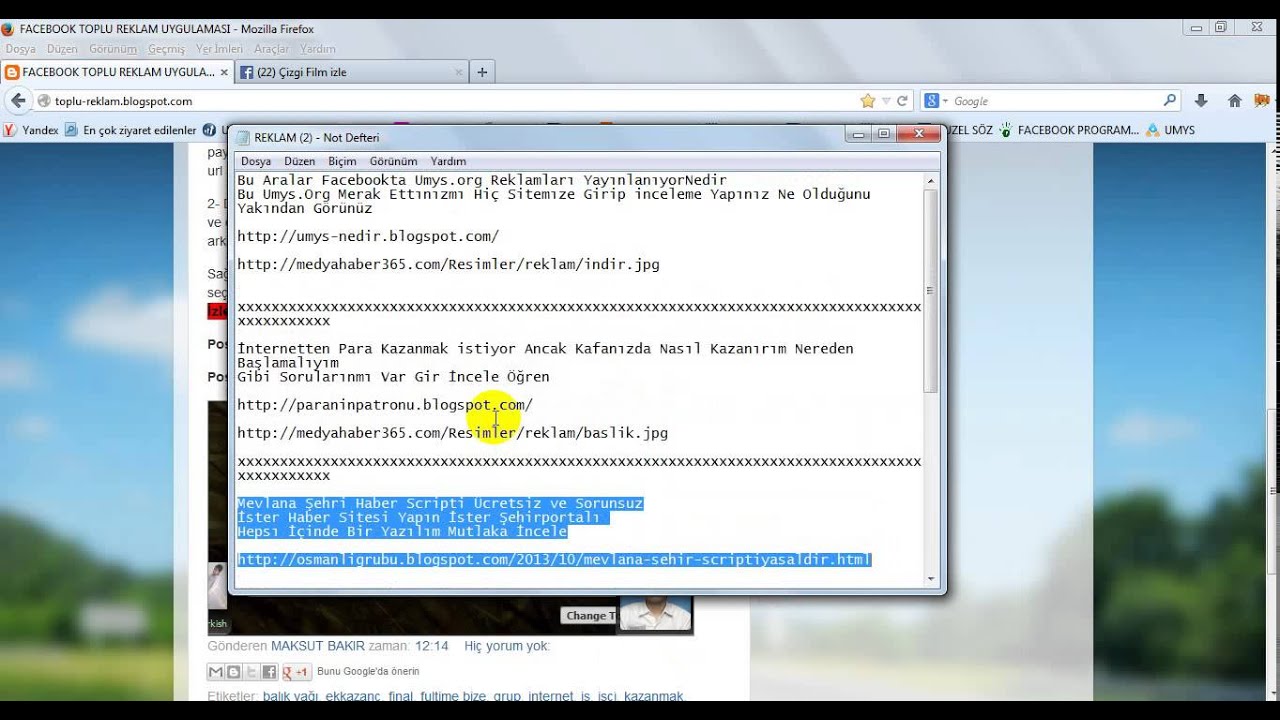Viewport: 1280px width, 720px height.
Task: Expand the URL history dropdown arrow
Action: pyautogui.click(x=886, y=101)
